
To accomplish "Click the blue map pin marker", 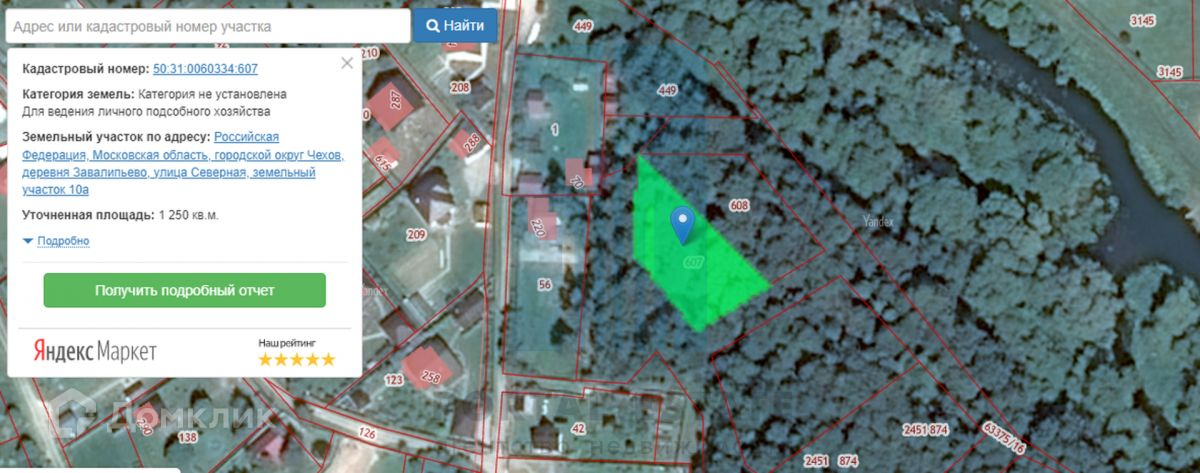I will click(x=682, y=225).
